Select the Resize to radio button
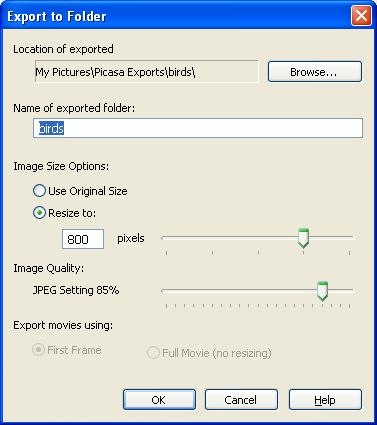Viewport: 377px width, 425px height. click(x=39, y=213)
